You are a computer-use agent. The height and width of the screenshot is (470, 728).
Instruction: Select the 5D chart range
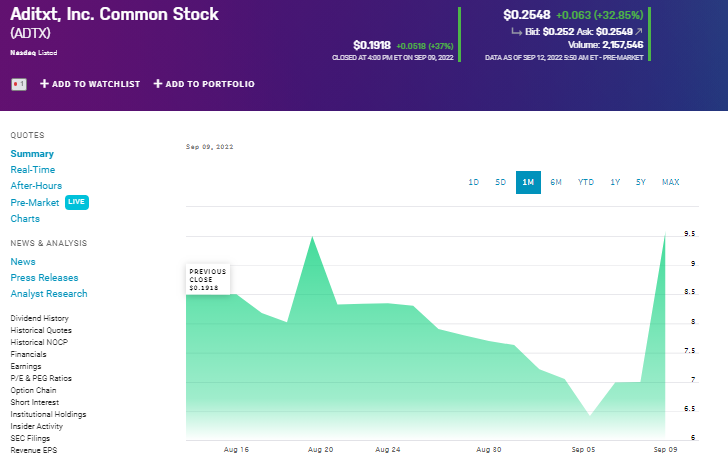coord(500,182)
